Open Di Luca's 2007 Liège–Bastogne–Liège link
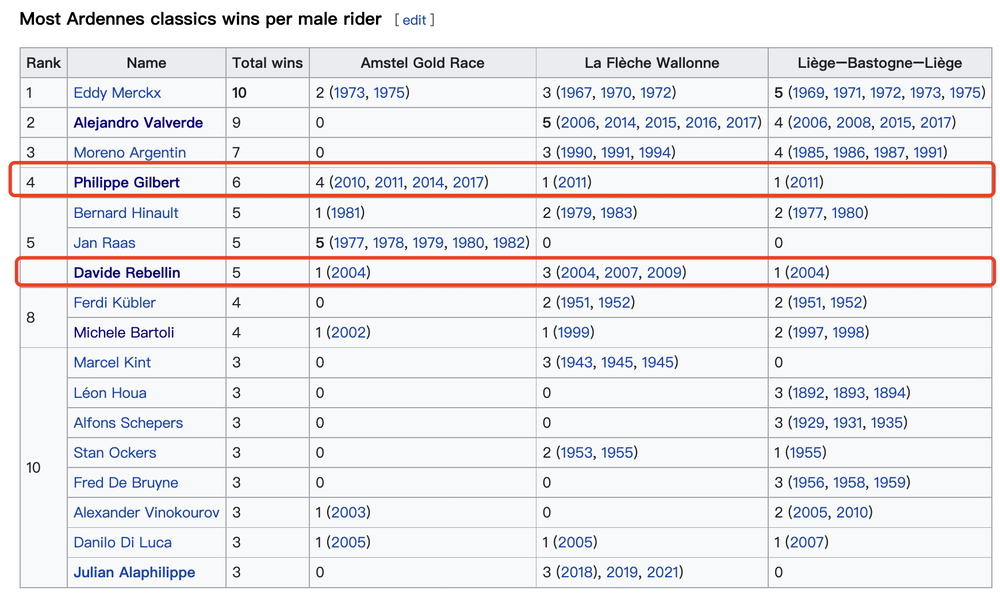 [x=807, y=543]
